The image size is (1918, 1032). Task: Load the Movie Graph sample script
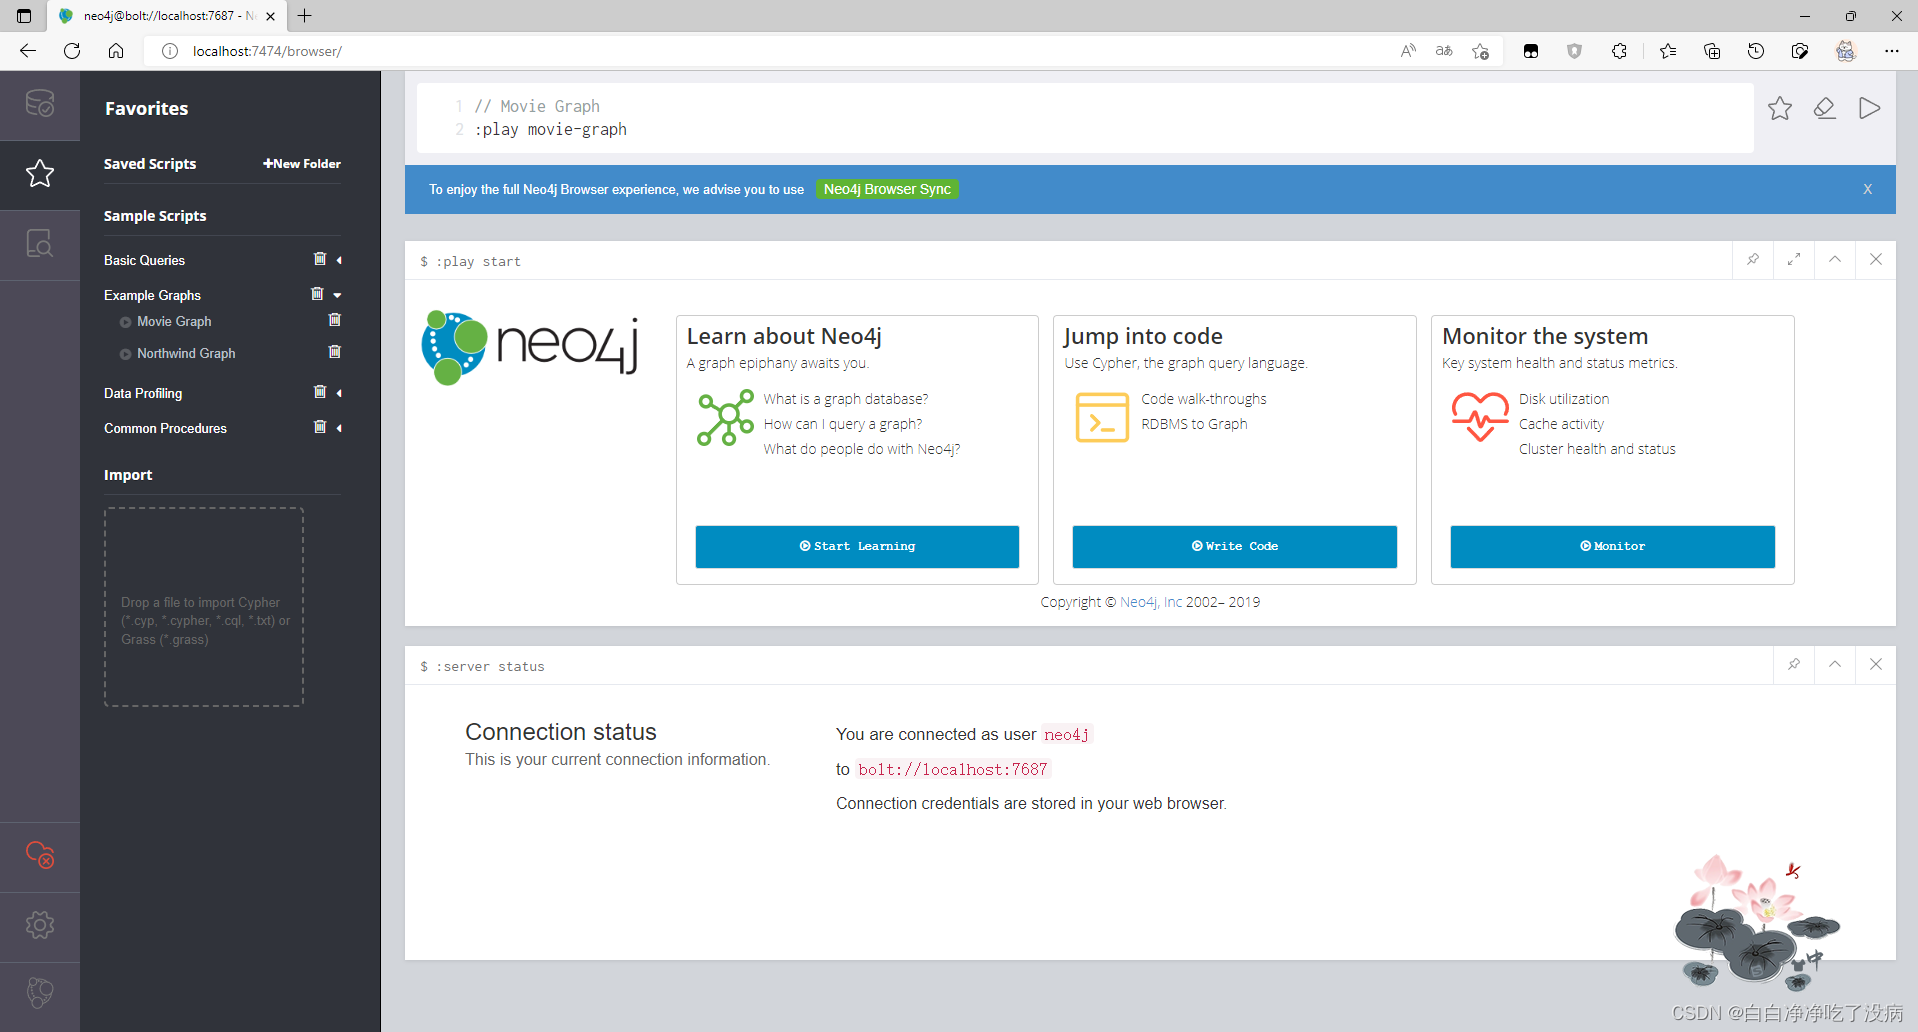tap(174, 321)
